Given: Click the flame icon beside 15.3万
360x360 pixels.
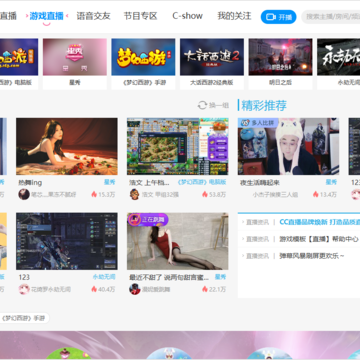Looking at the screenshot, I should tap(94, 194).
